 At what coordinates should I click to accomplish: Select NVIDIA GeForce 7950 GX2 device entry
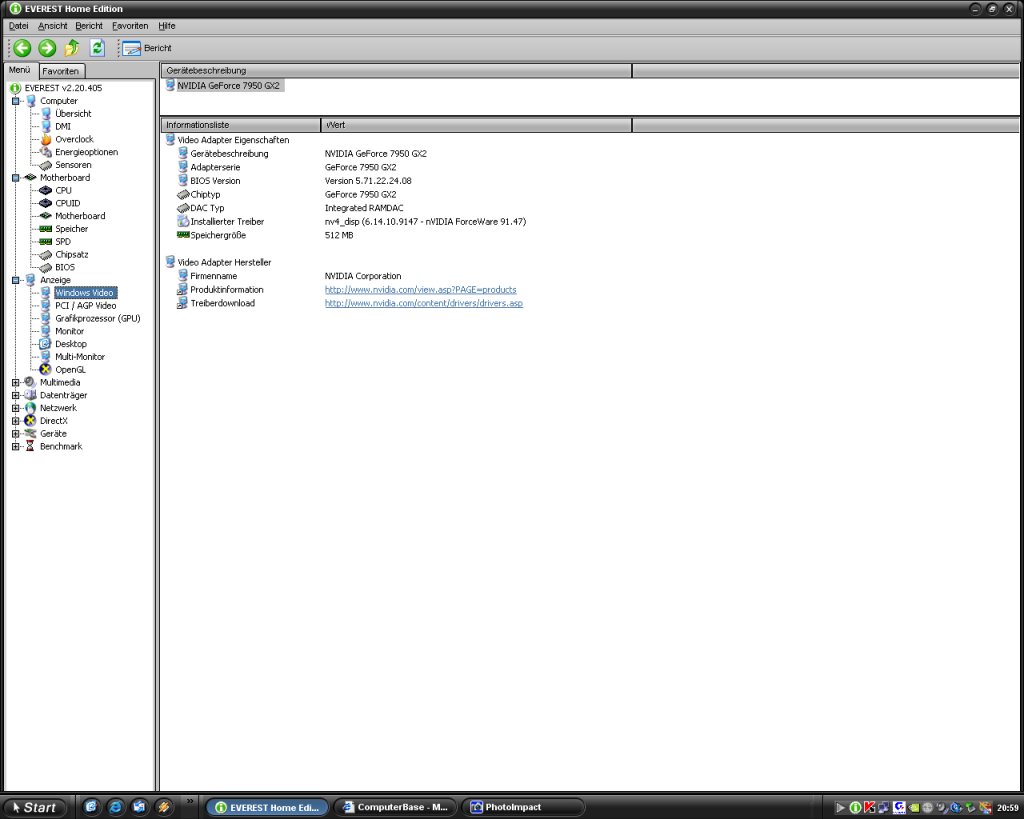224,86
